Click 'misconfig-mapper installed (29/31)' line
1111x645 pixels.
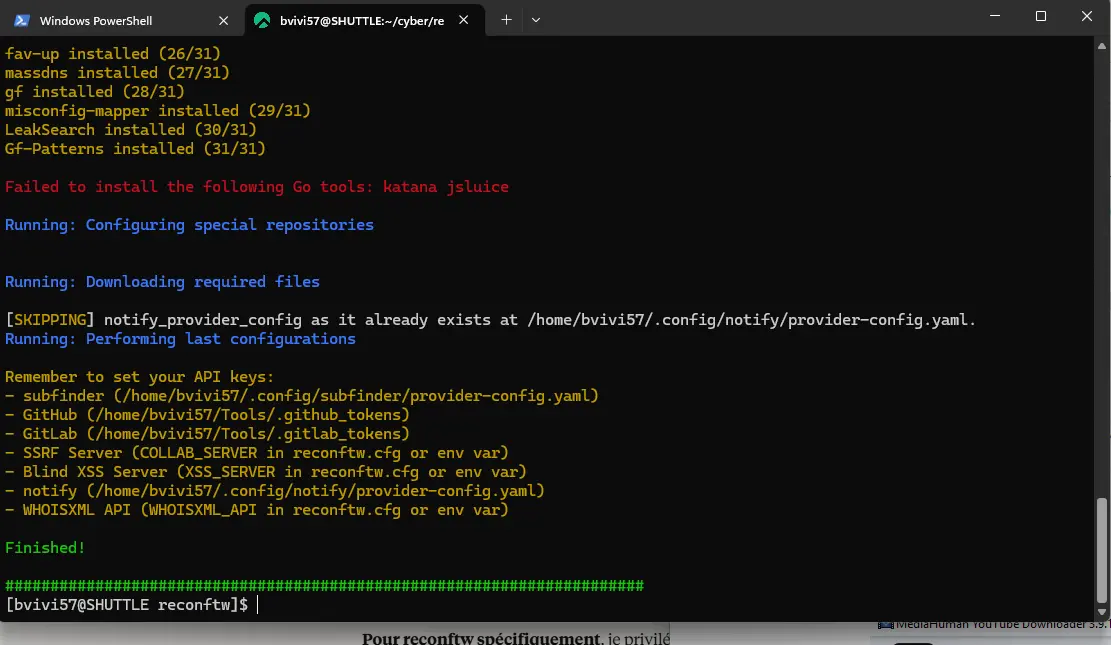click(x=157, y=111)
